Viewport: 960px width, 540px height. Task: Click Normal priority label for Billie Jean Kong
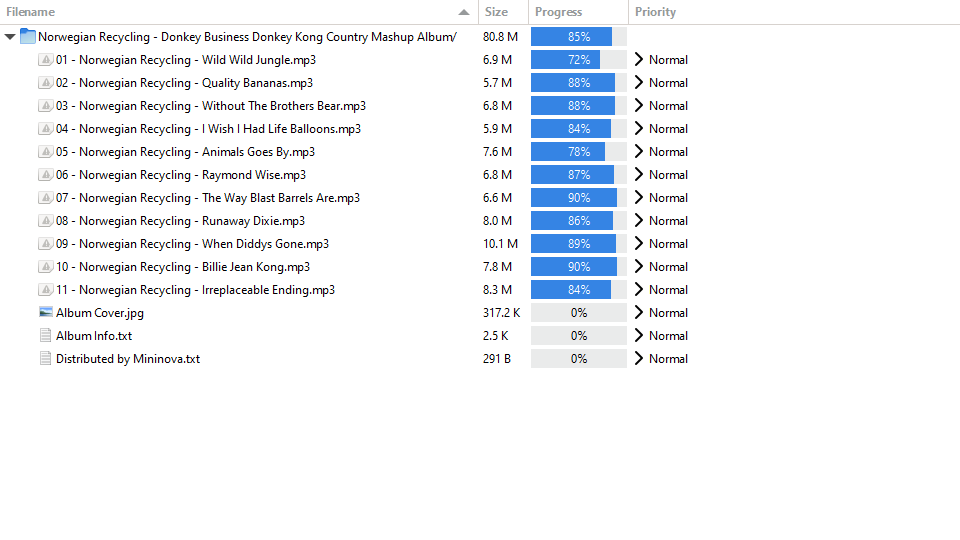coord(668,266)
